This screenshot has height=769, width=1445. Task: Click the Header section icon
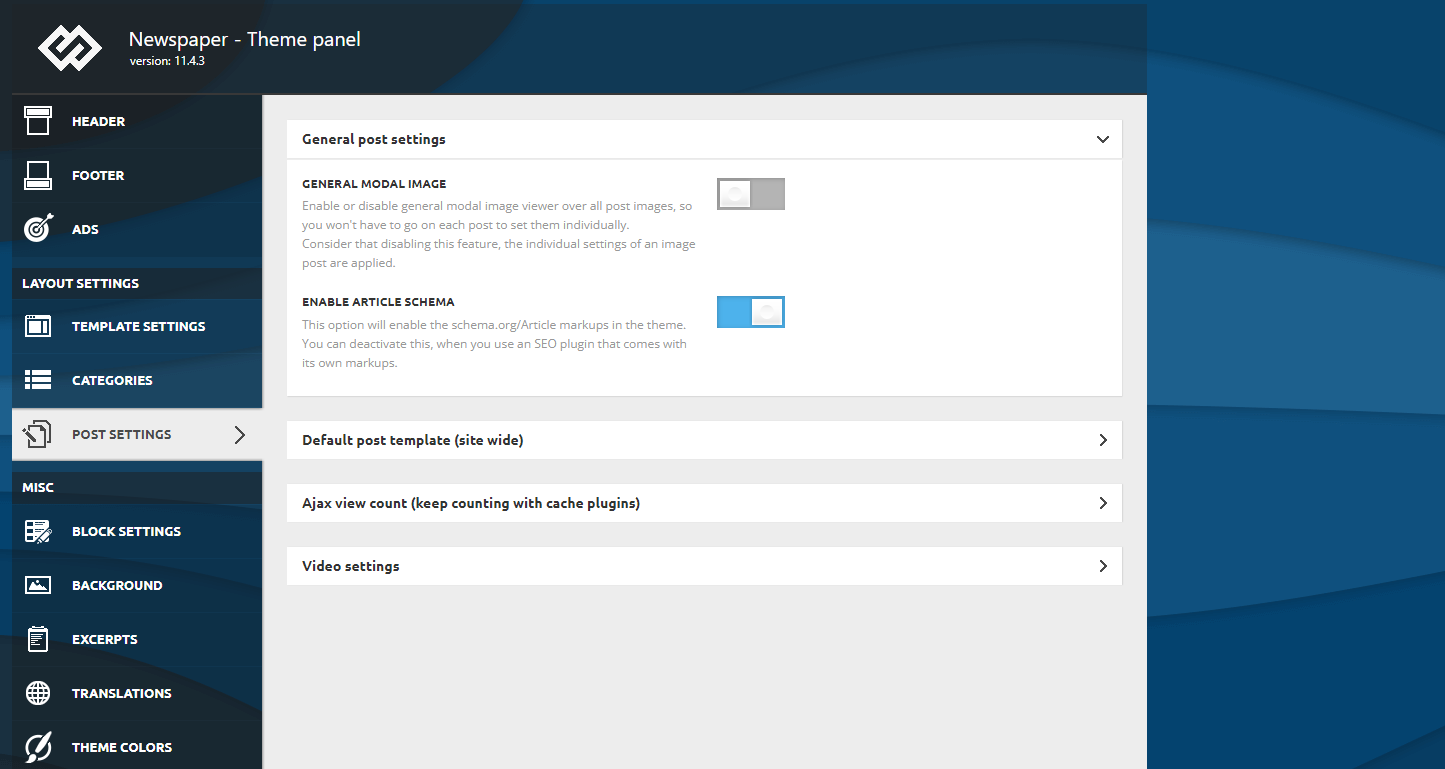tap(38, 121)
